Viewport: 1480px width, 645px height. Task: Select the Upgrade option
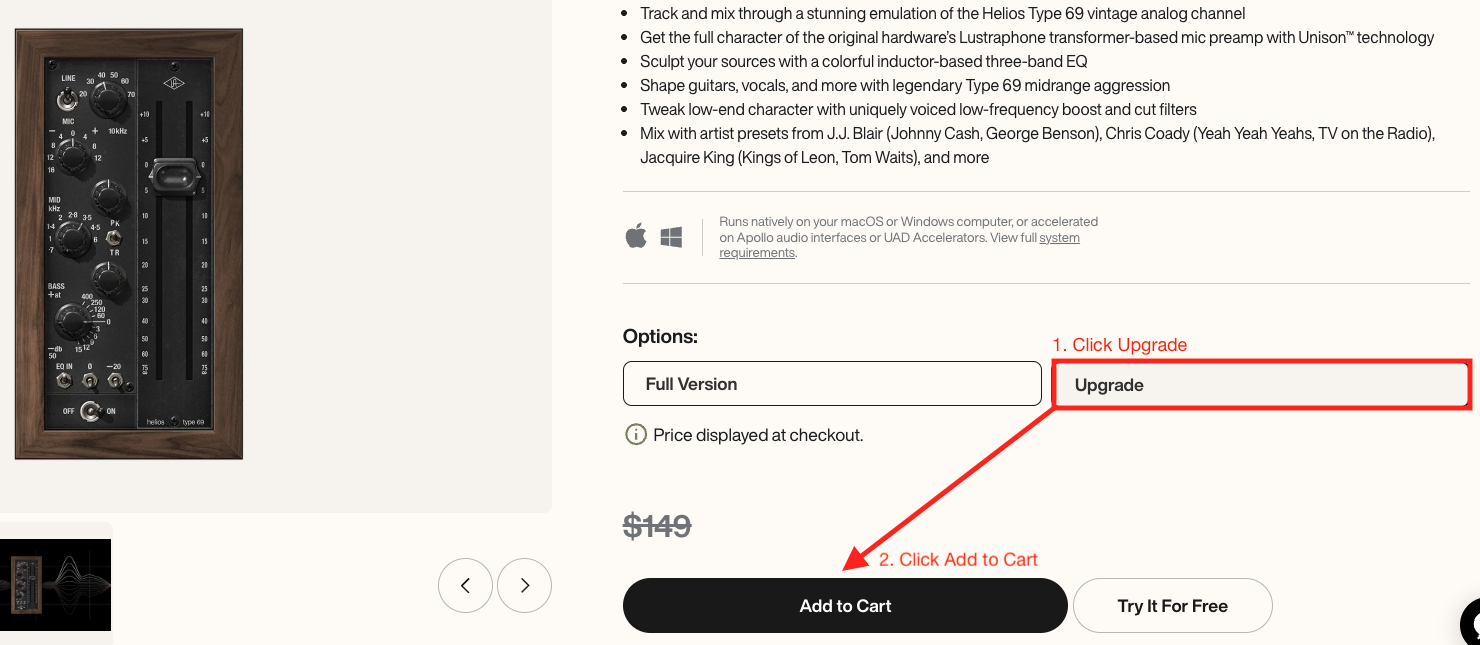click(x=1261, y=385)
